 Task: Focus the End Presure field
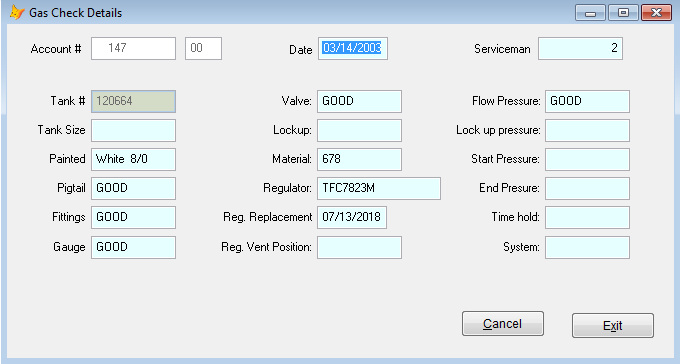click(x=587, y=188)
